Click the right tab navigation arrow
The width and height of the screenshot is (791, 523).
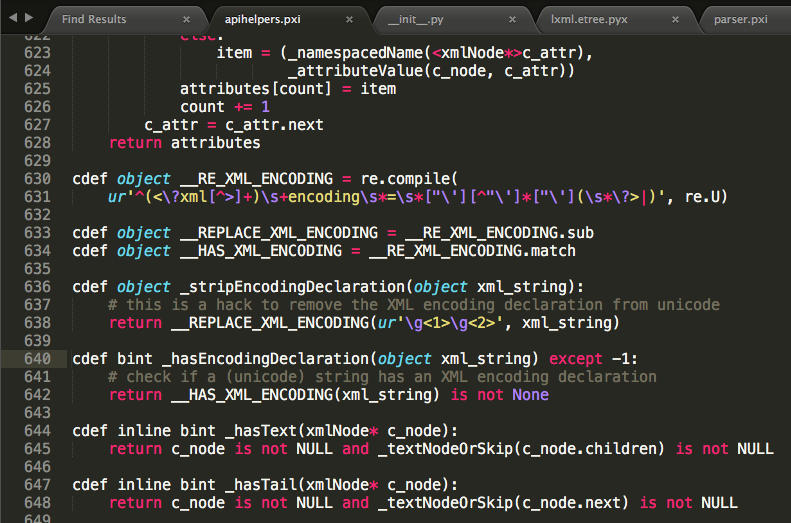[x=29, y=18]
